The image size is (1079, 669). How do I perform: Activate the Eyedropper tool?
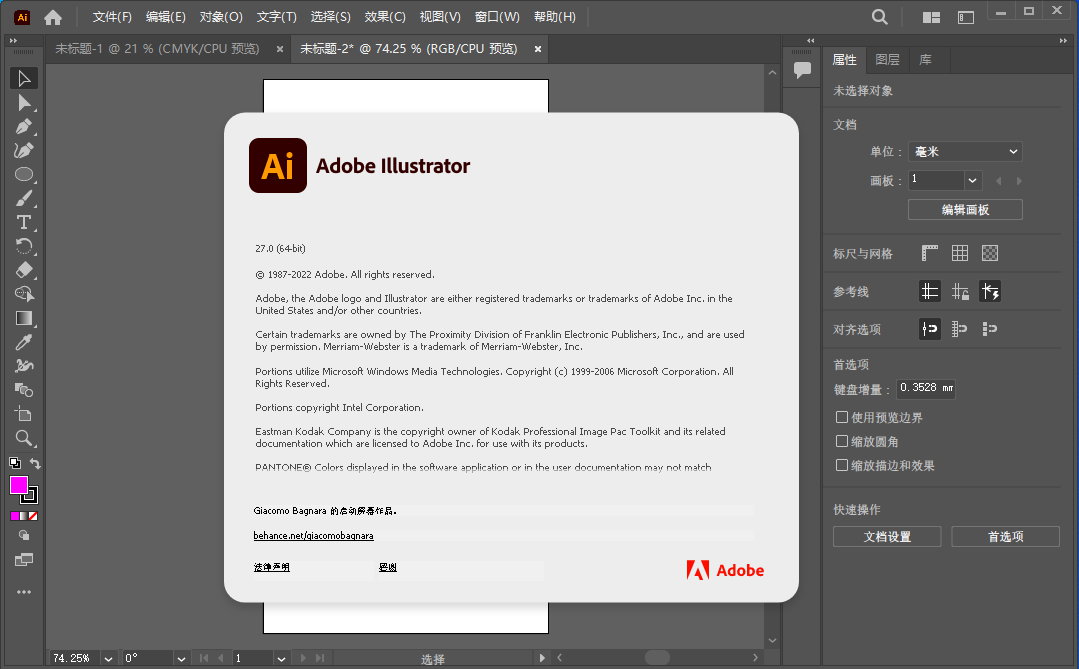[24, 342]
